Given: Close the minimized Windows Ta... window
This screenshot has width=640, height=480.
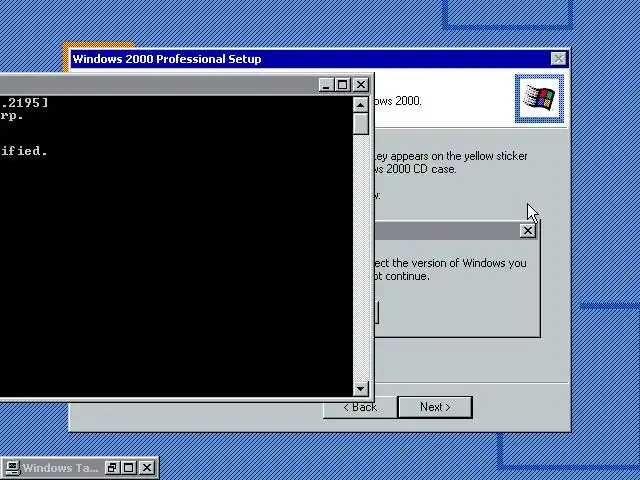Looking at the screenshot, I should click(147, 468).
